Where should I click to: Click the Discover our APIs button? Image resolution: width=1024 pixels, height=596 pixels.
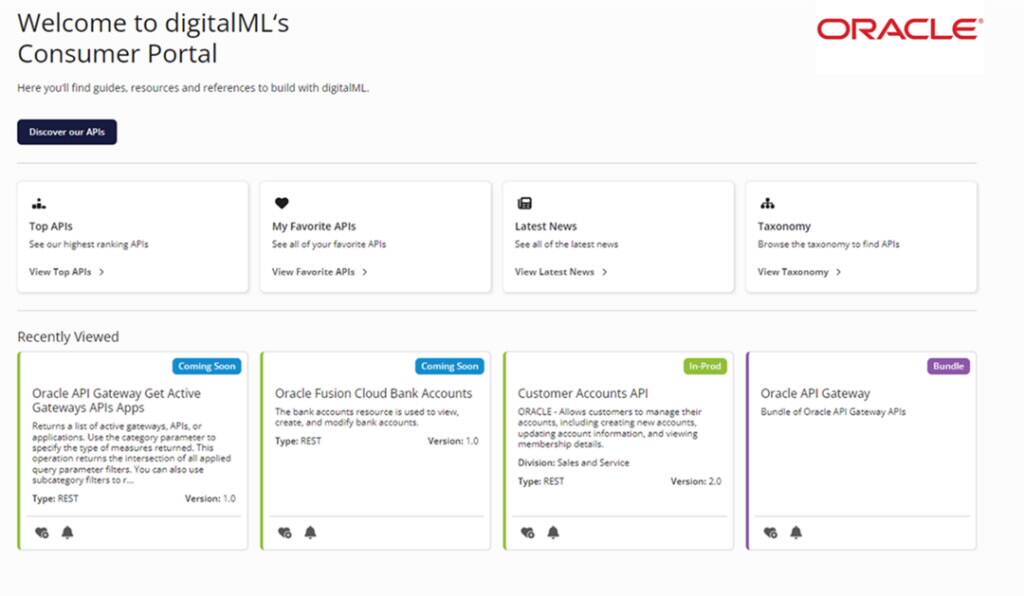click(x=66, y=131)
